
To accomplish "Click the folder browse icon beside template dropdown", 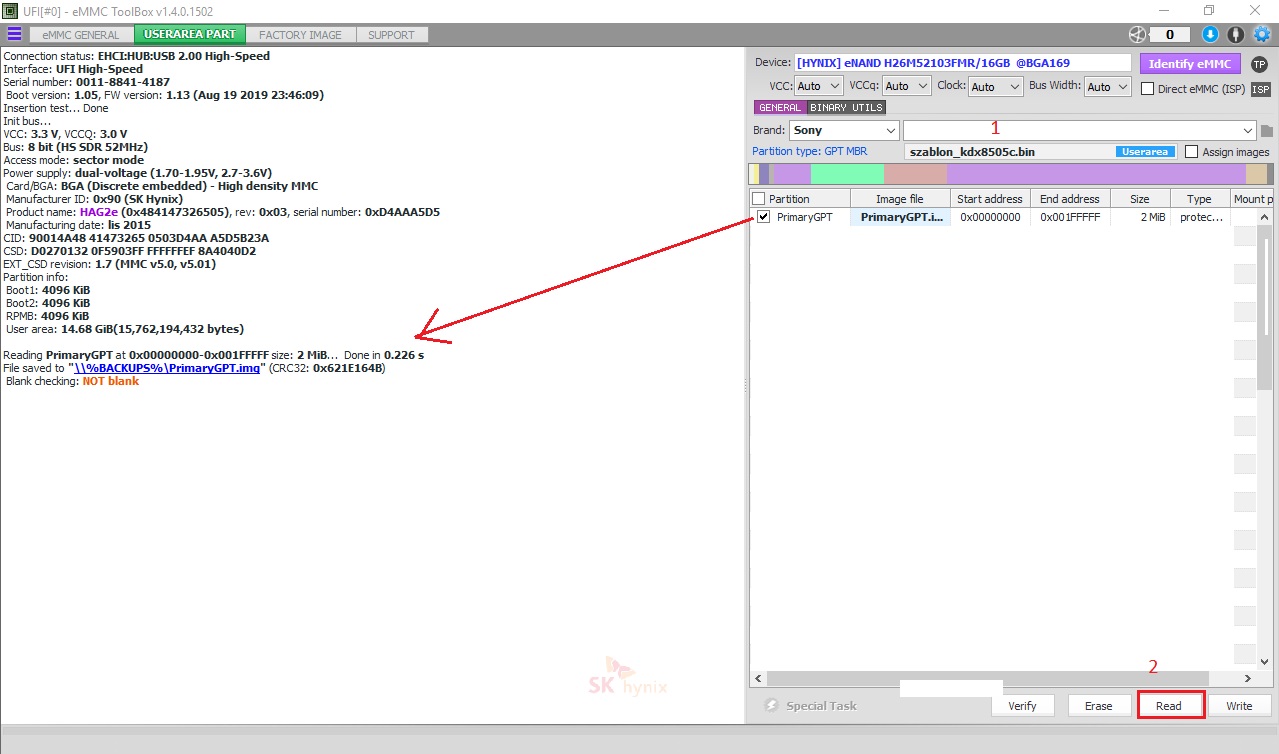I will tap(1267, 131).
